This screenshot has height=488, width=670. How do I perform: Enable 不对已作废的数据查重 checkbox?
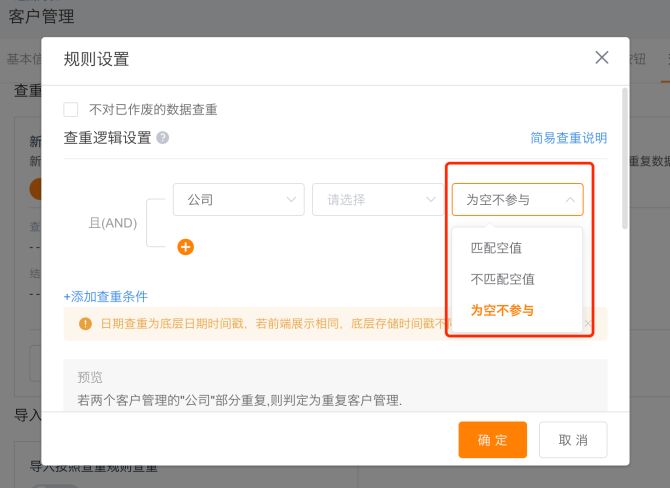[x=71, y=110]
